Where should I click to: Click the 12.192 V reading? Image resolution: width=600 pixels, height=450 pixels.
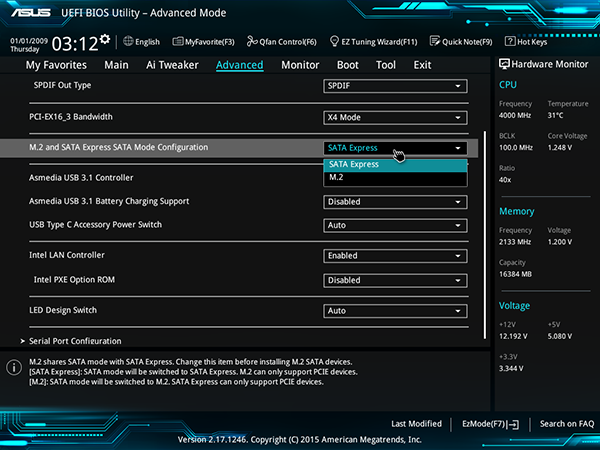pyautogui.click(x=513, y=336)
